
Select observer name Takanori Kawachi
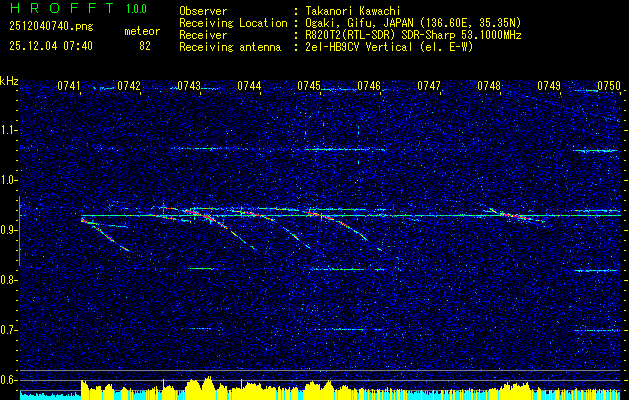point(351,11)
